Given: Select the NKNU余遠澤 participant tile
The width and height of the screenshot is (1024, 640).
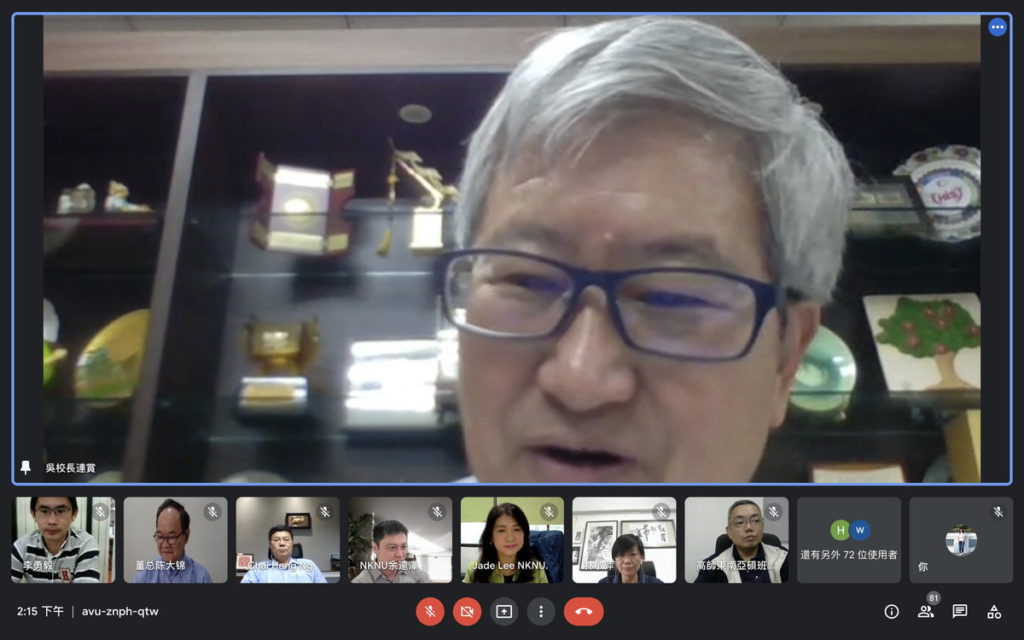Looking at the screenshot, I should 400,540.
